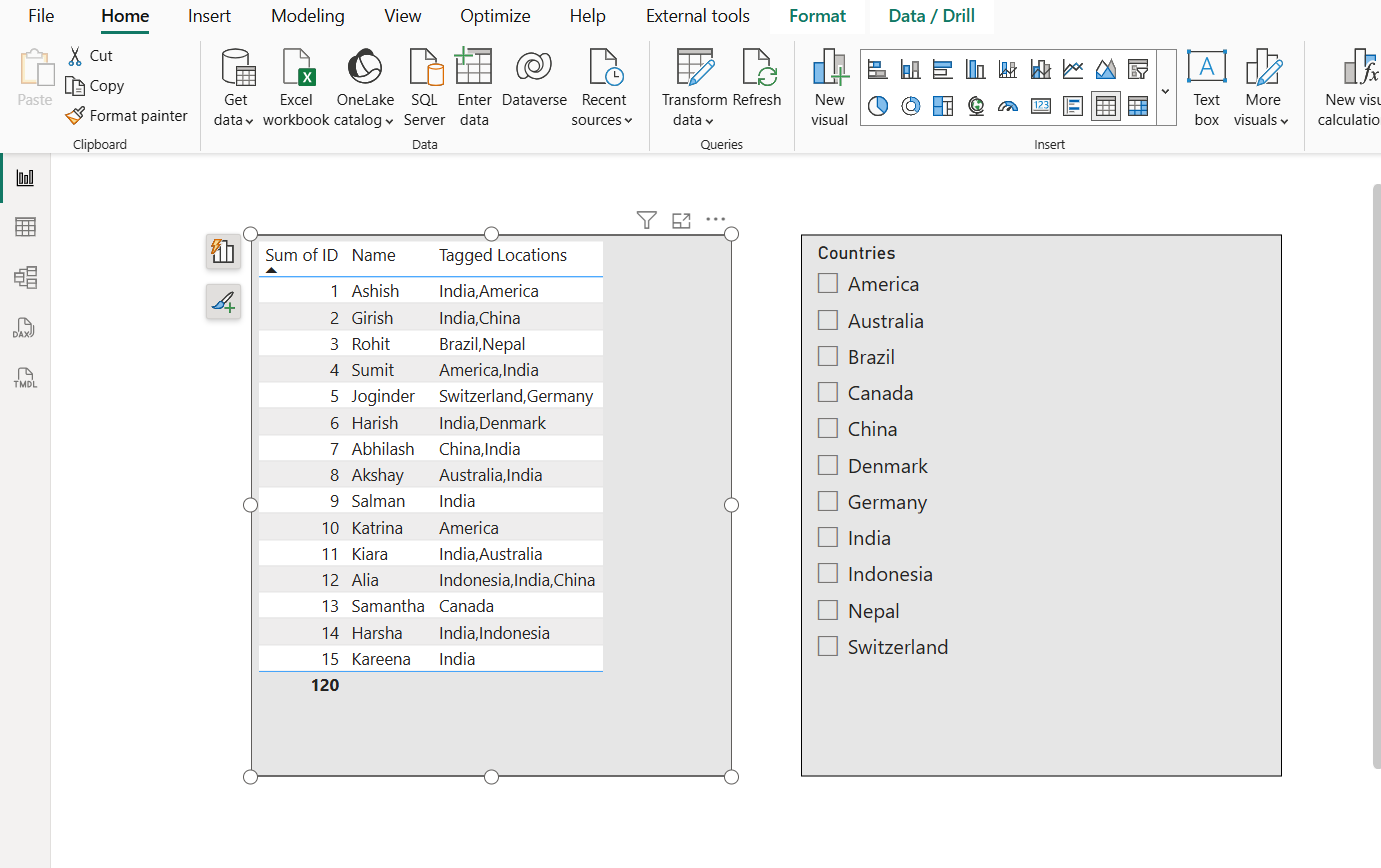Check Germany in the Countries list

827,501
